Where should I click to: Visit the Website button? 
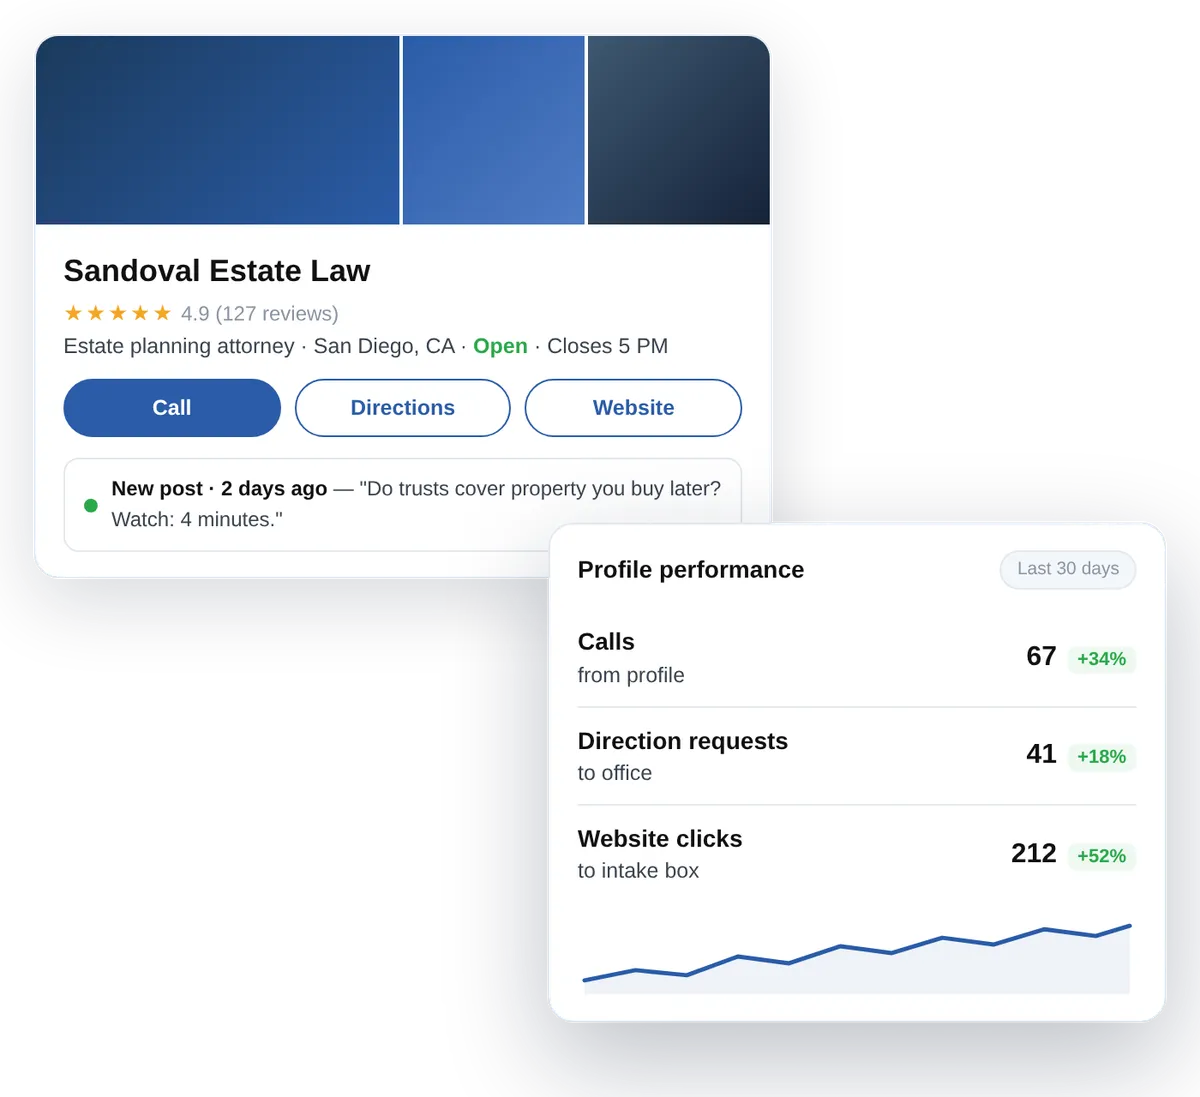click(x=633, y=408)
